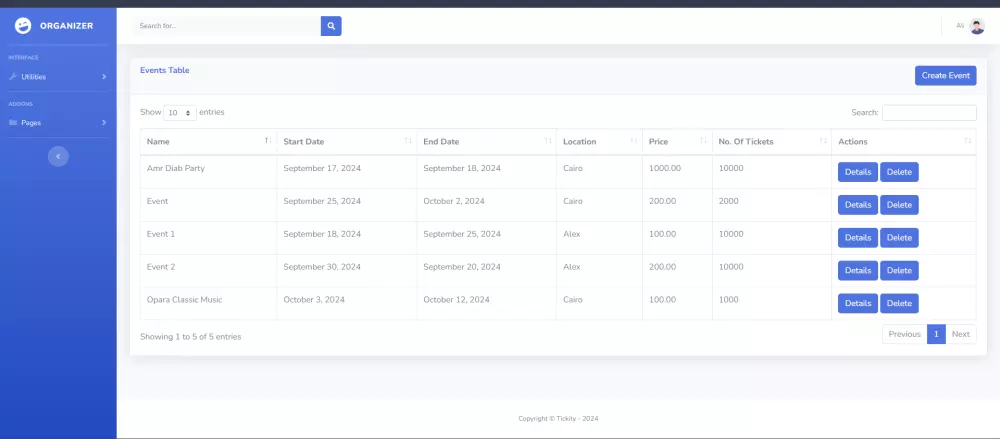Click the magnifier search button
This screenshot has height=439, width=1000.
331,26
